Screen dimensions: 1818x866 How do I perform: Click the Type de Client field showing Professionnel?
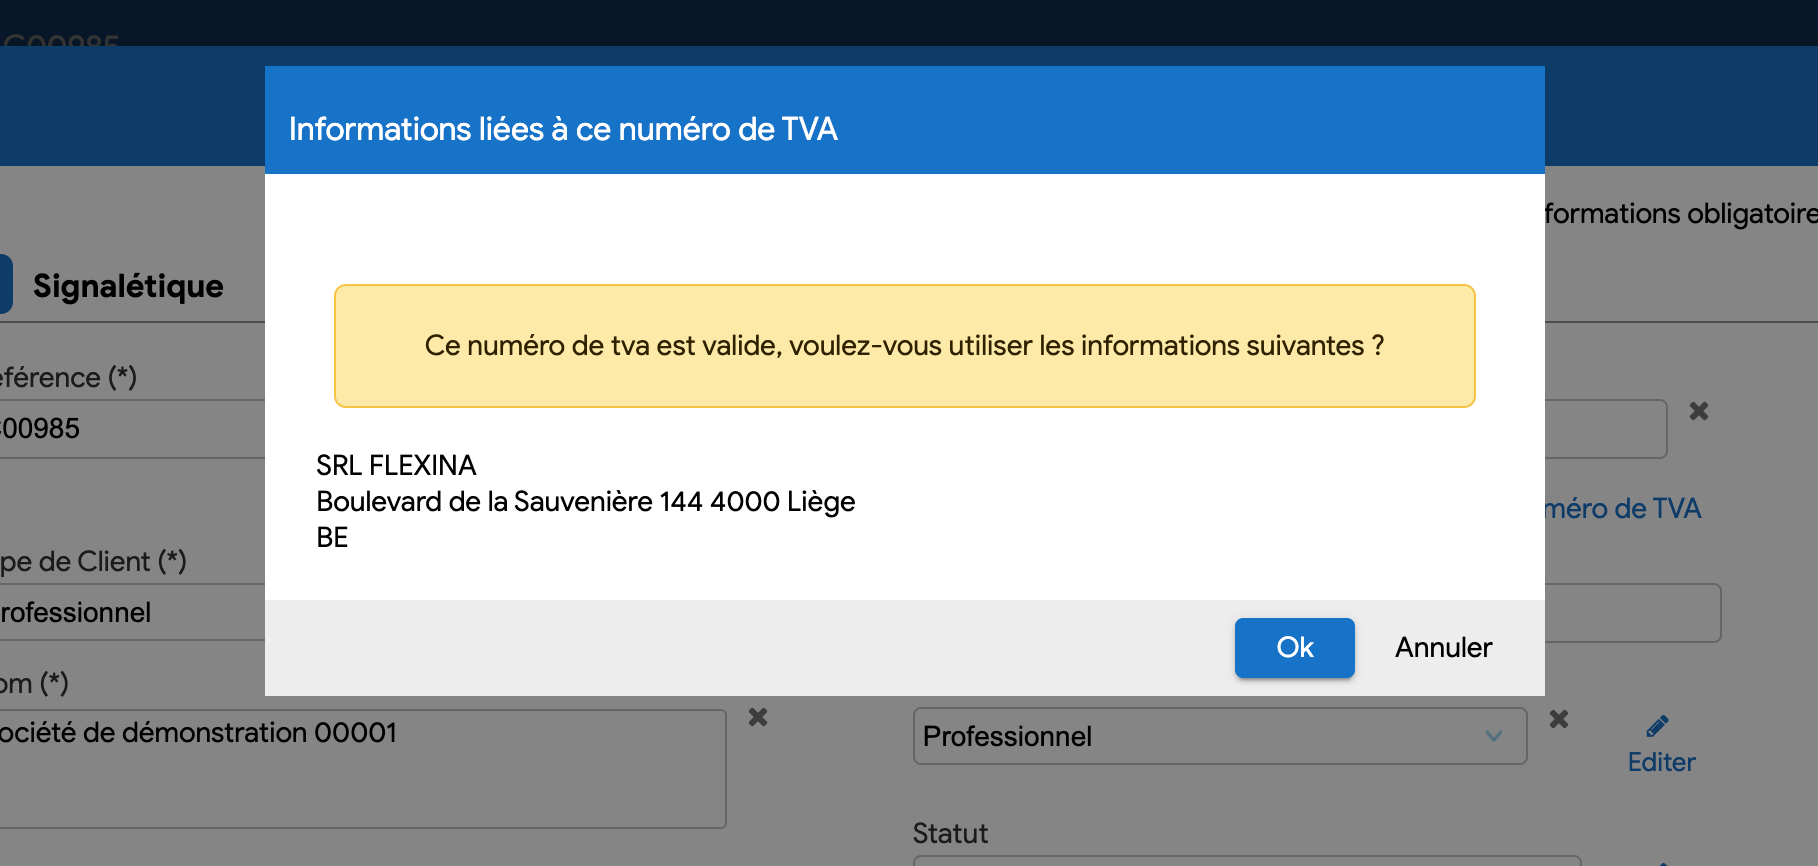[132, 612]
